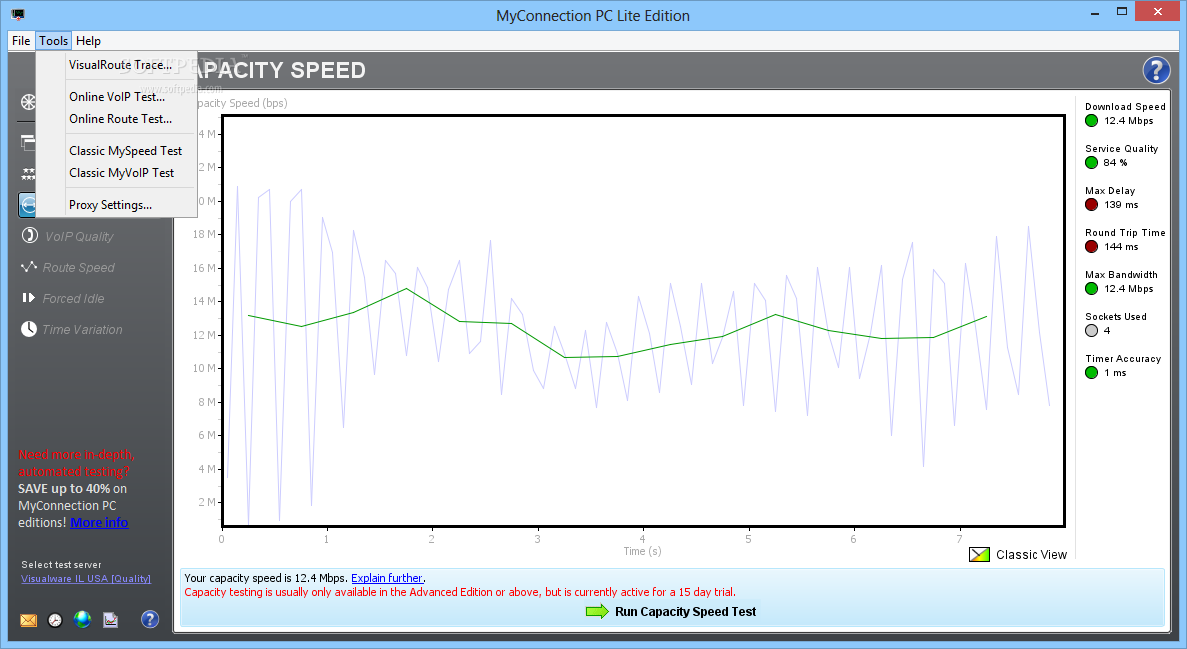The width and height of the screenshot is (1187, 649).
Task: Click the Timer Accuracy green status light
Action: [1092, 373]
